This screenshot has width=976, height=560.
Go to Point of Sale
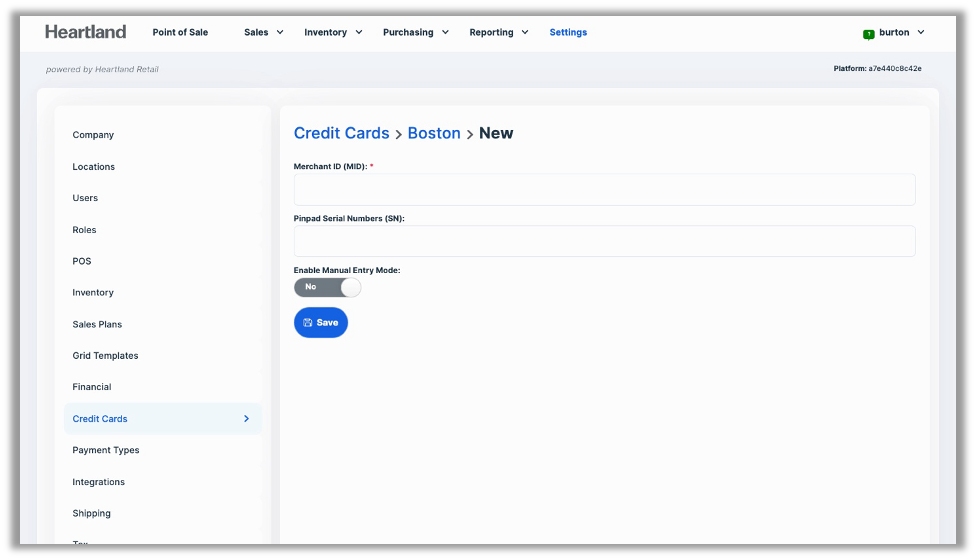[x=180, y=32]
